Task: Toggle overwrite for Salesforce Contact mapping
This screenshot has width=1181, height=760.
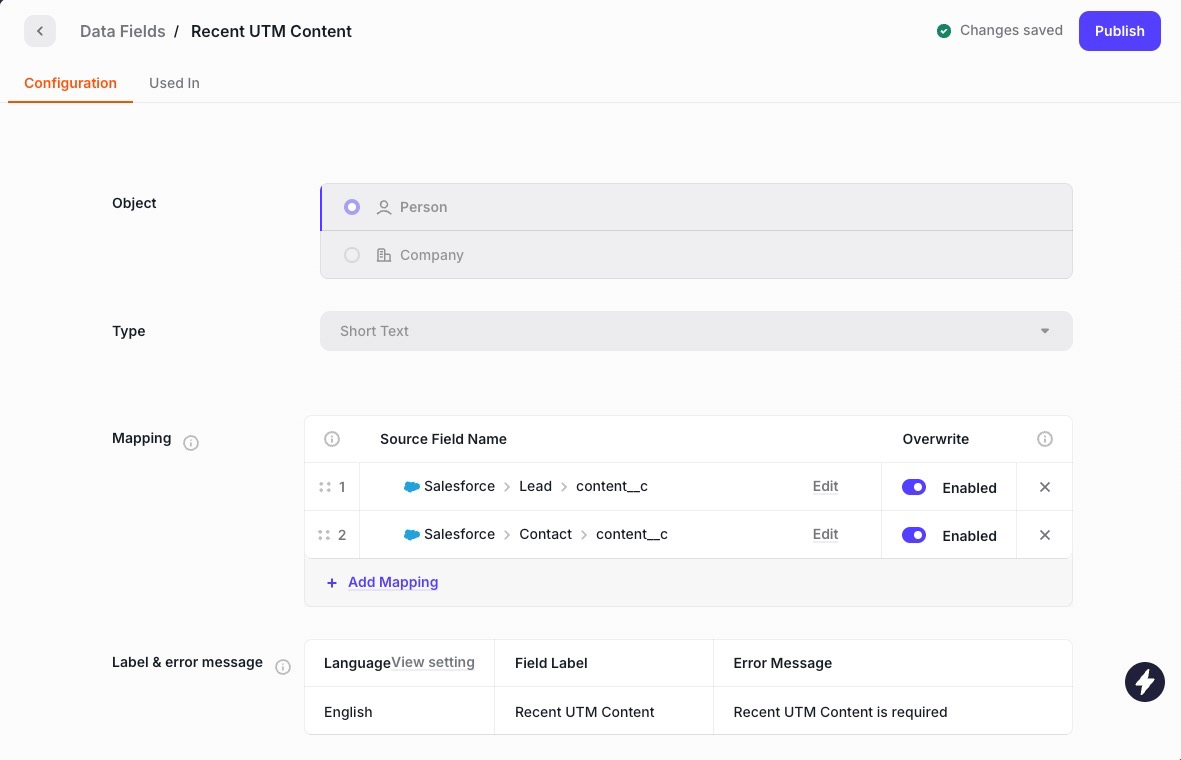Action: [x=914, y=535]
